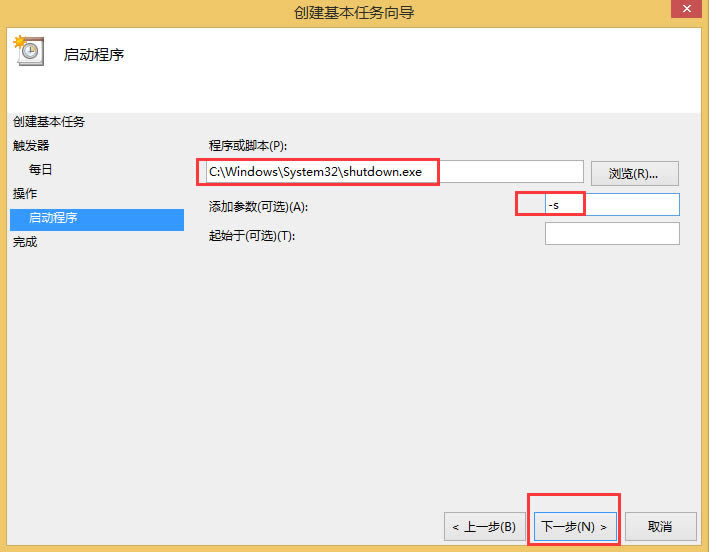
Task: Click 下一步(N) to continue
Action: pos(575,527)
